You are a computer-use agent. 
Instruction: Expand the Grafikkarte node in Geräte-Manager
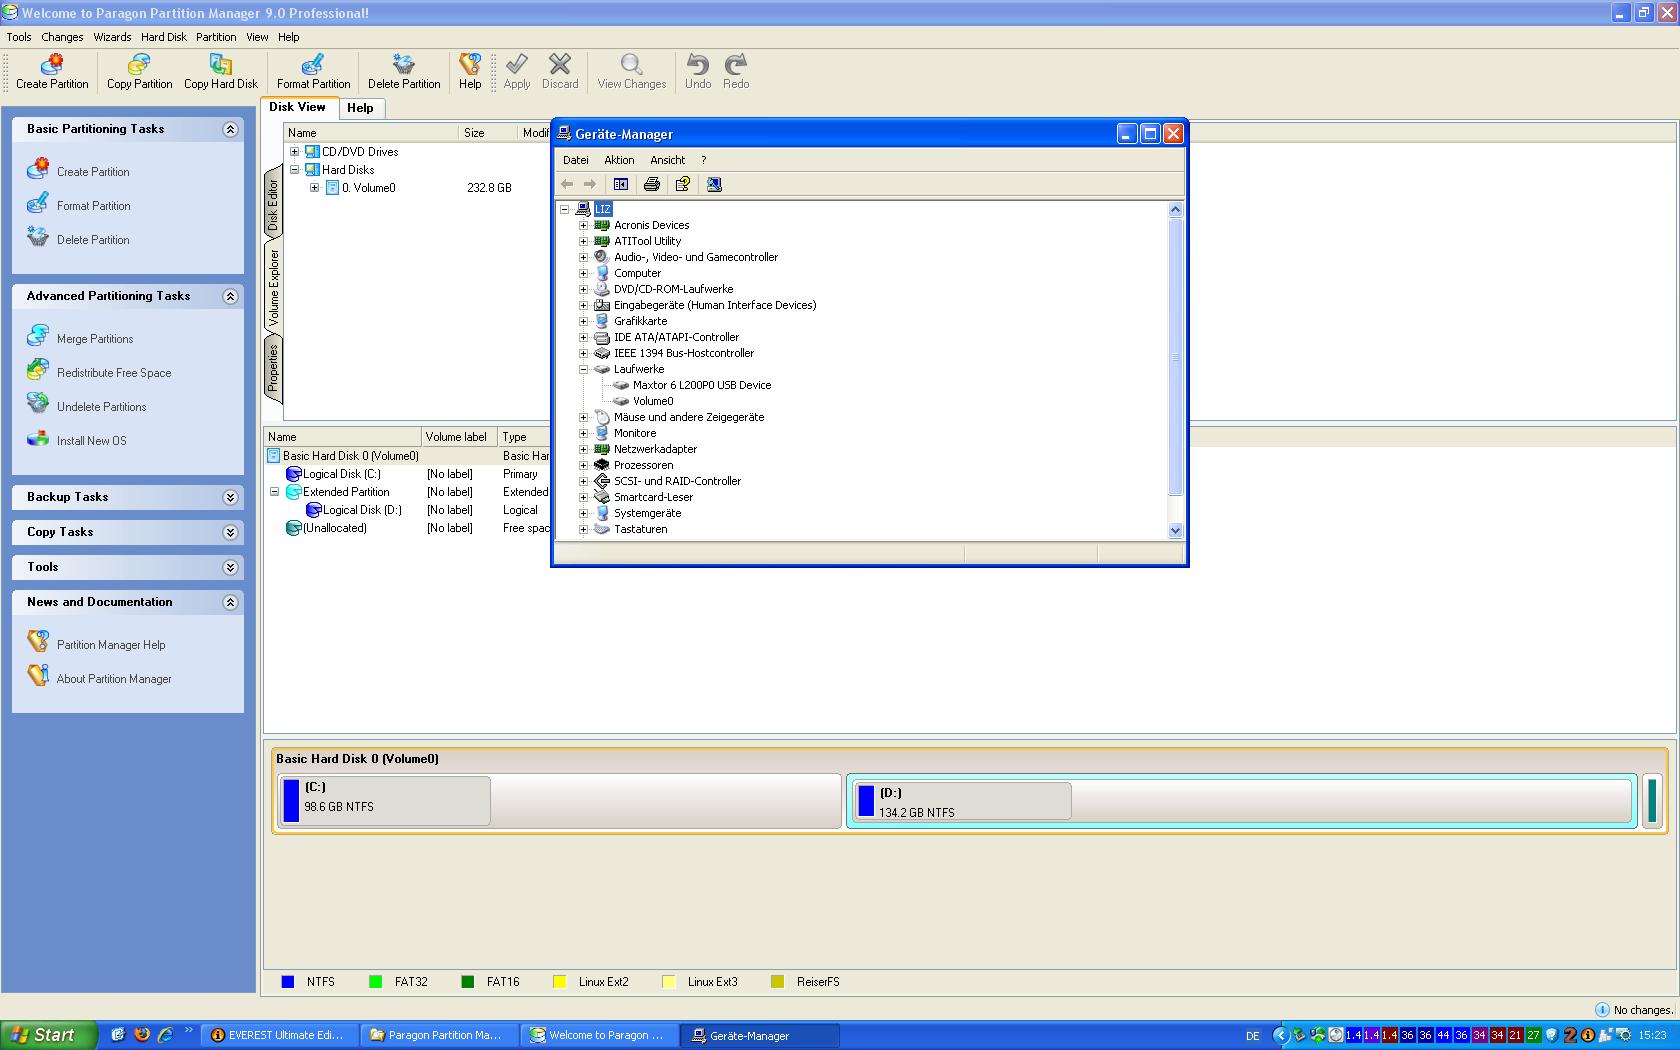point(584,321)
